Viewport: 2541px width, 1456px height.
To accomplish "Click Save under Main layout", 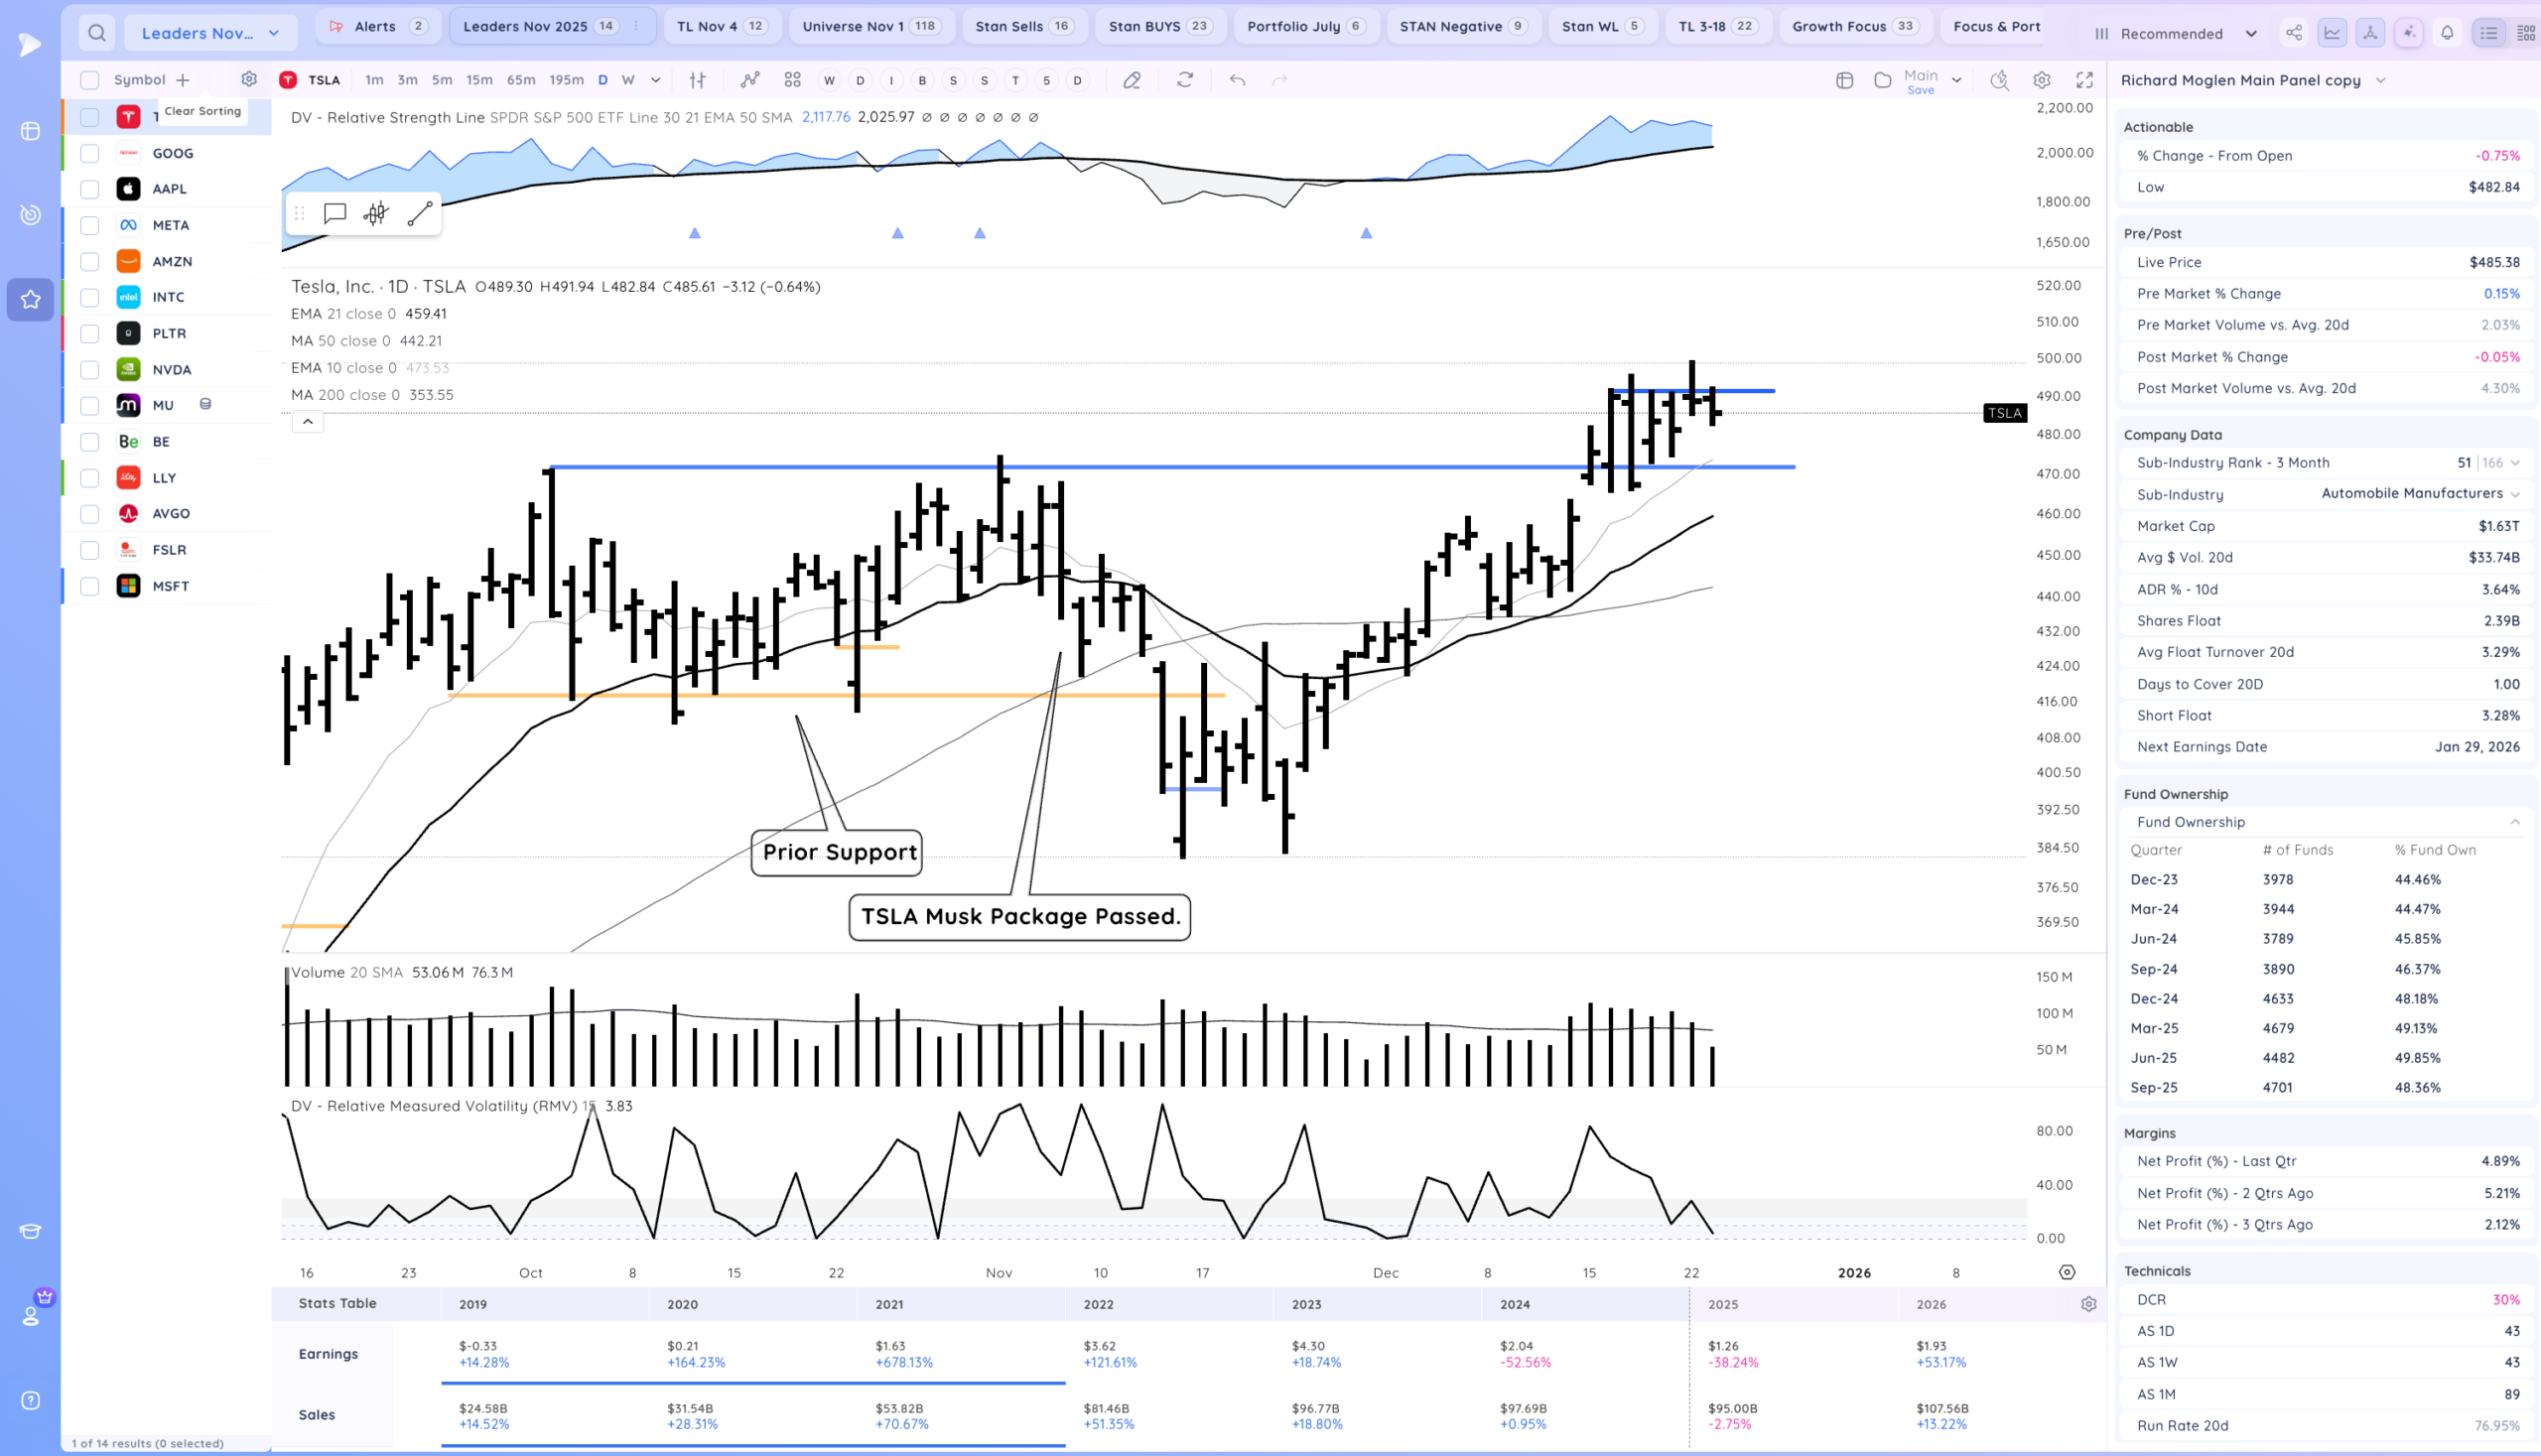I will click(1920, 90).
